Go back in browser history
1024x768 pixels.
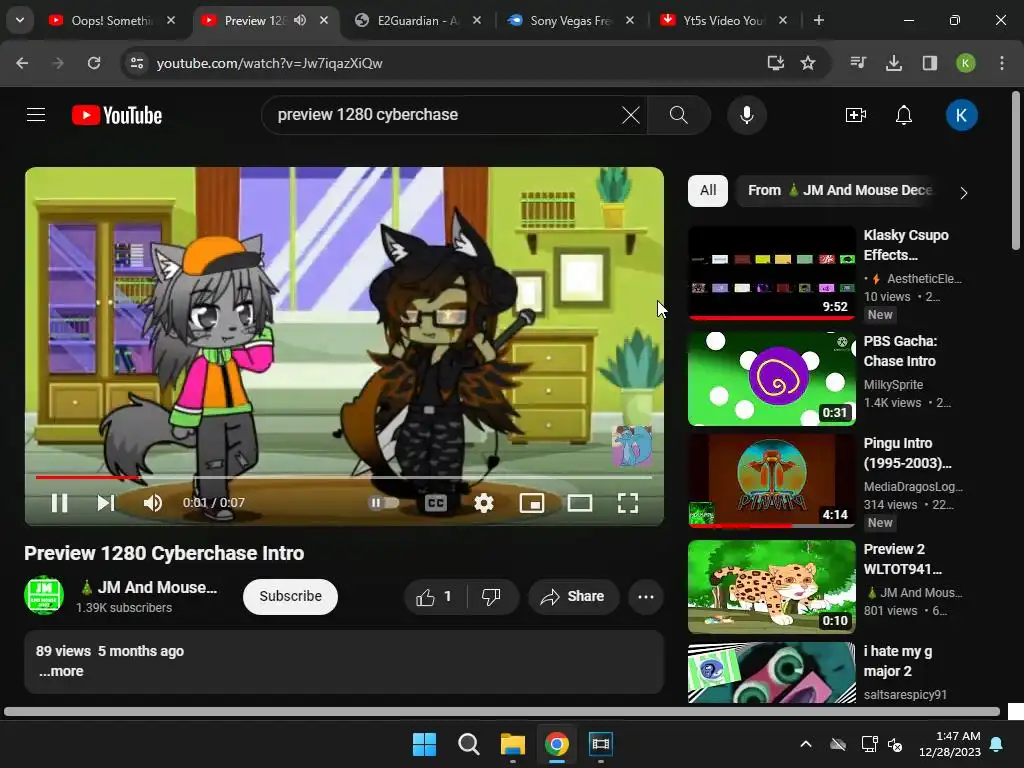(22, 63)
